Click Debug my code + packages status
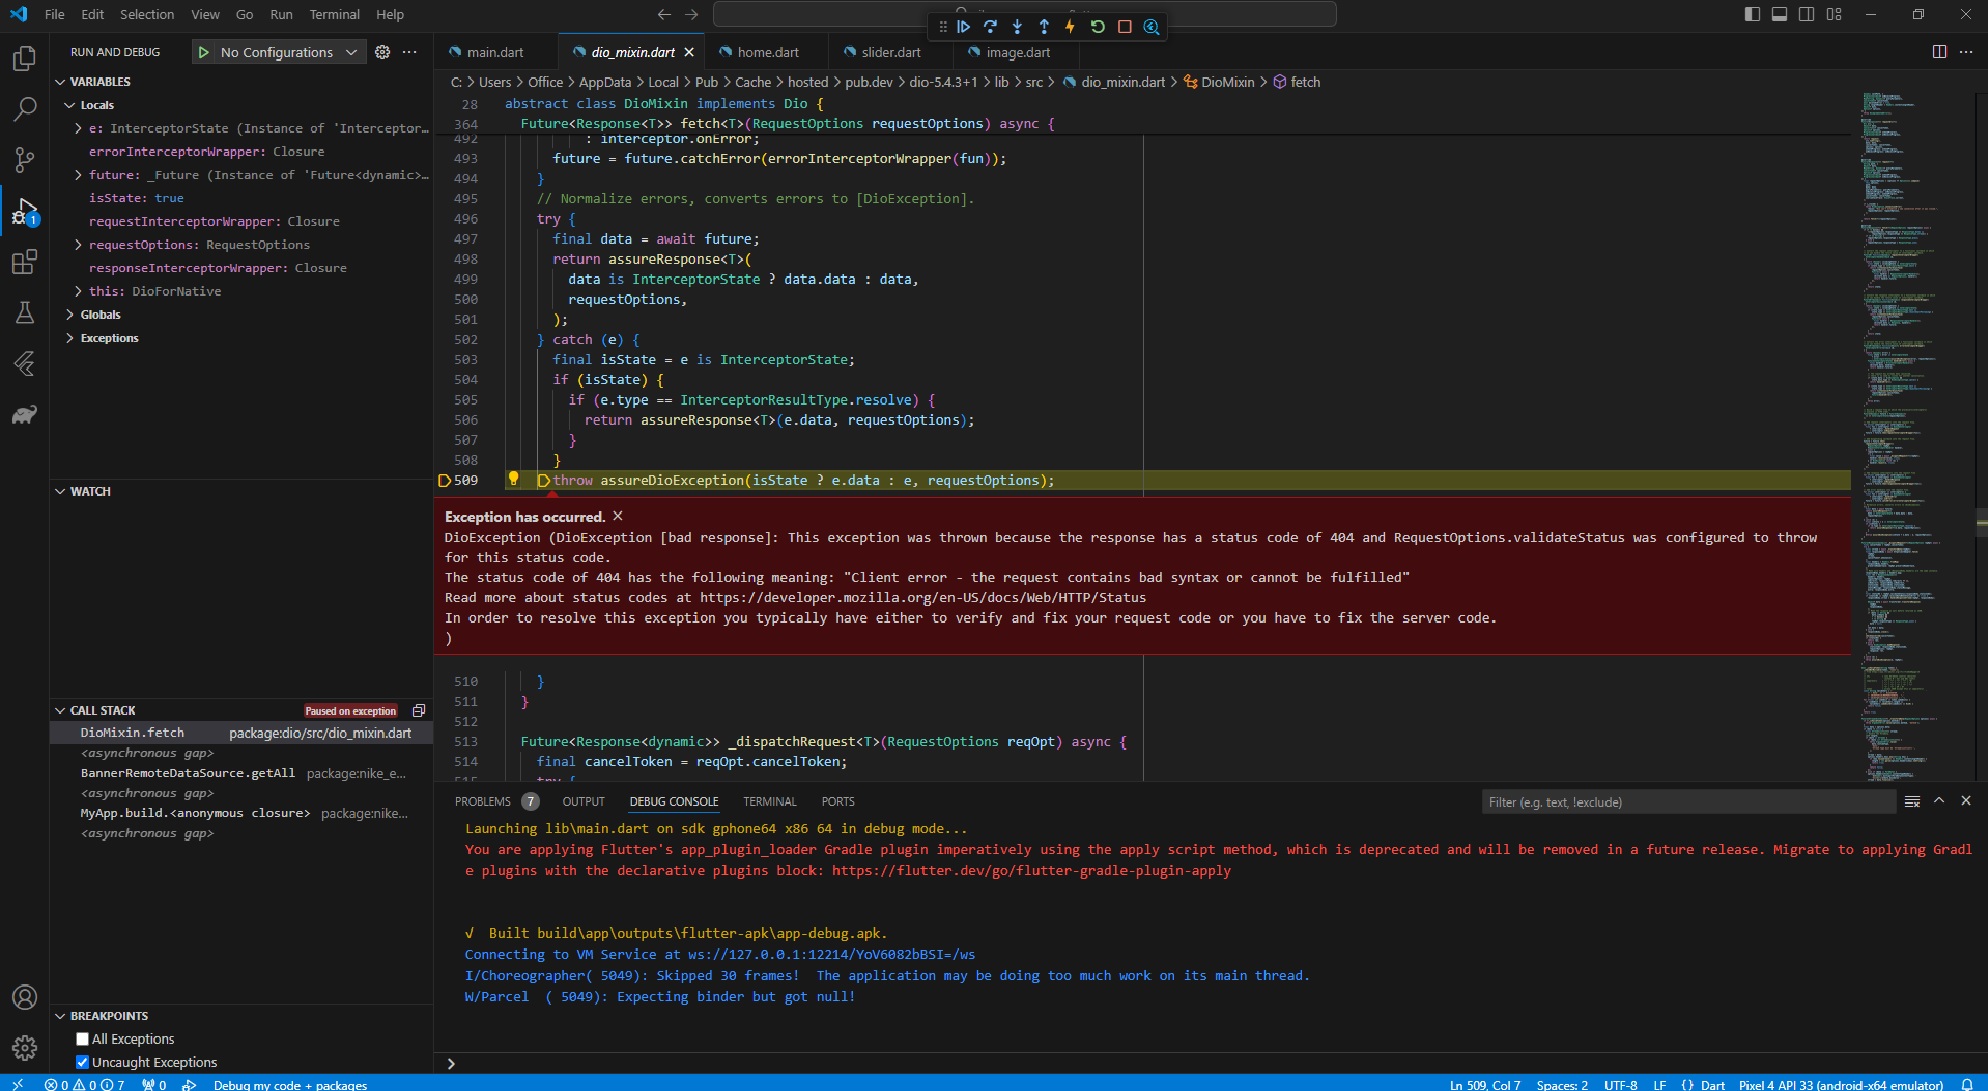1988x1091 pixels. click(x=290, y=1084)
